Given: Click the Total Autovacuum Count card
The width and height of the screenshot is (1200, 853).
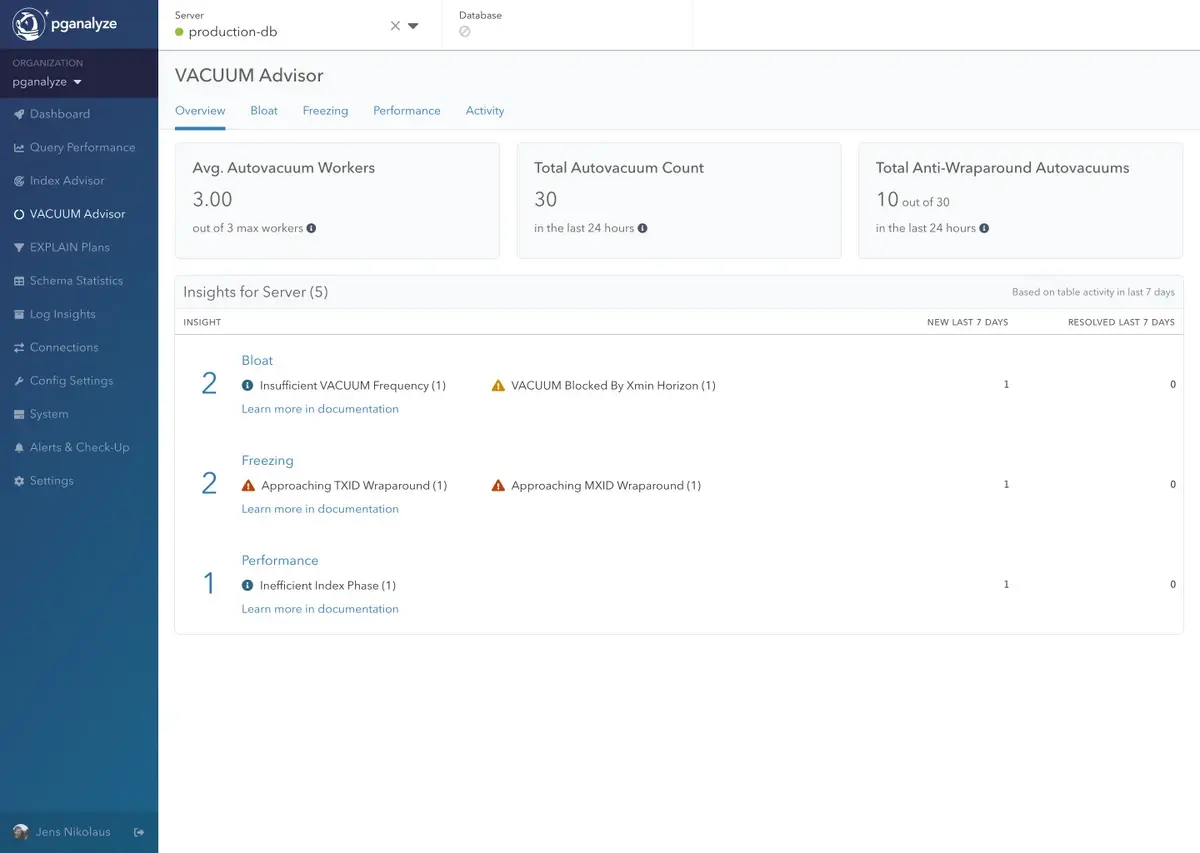Looking at the screenshot, I should click(679, 201).
